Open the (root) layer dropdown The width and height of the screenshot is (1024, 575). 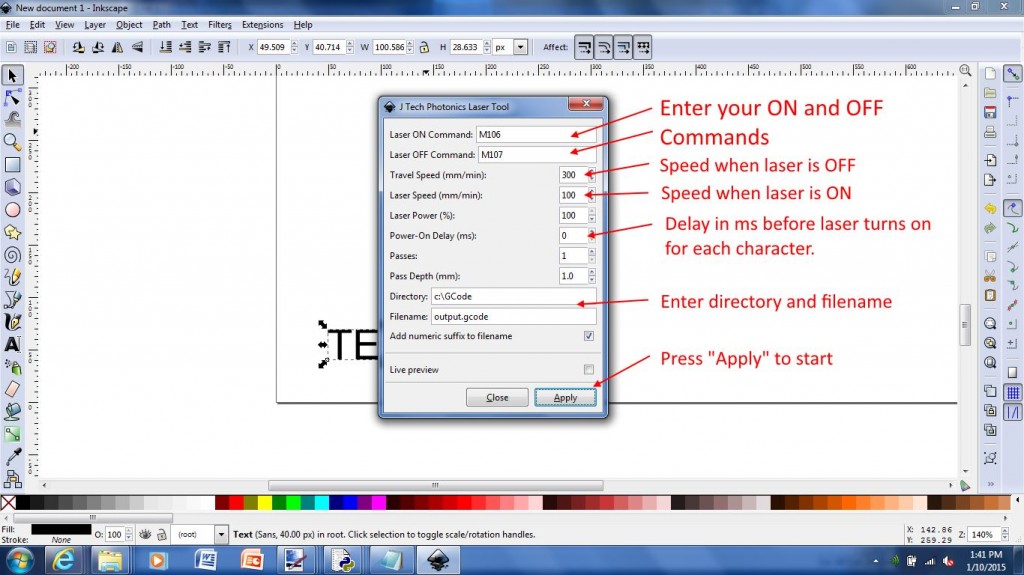(x=221, y=534)
